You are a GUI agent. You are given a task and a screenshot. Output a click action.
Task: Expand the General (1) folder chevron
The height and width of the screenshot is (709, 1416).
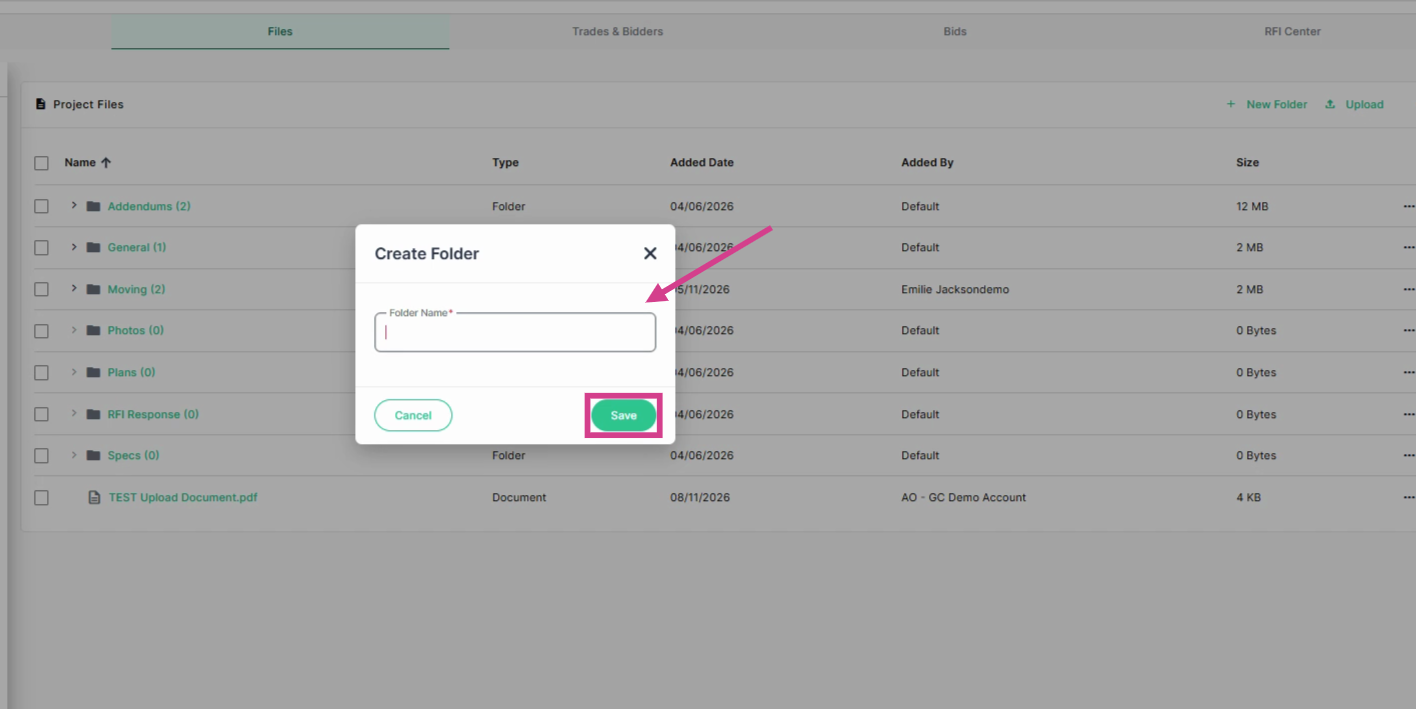[x=74, y=247]
